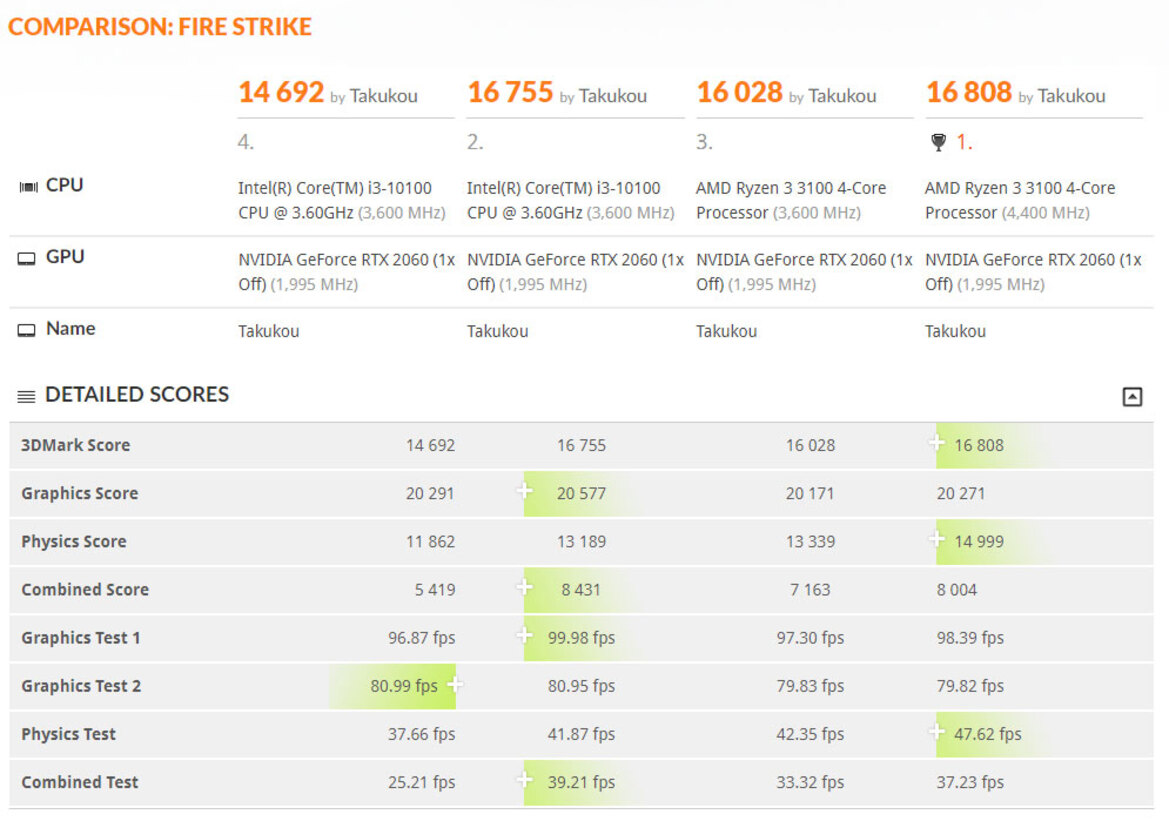Click plus marker beside 99.98 fps
Image resolution: width=1169 pixels, height=821 pixels.
click(525, 635)
